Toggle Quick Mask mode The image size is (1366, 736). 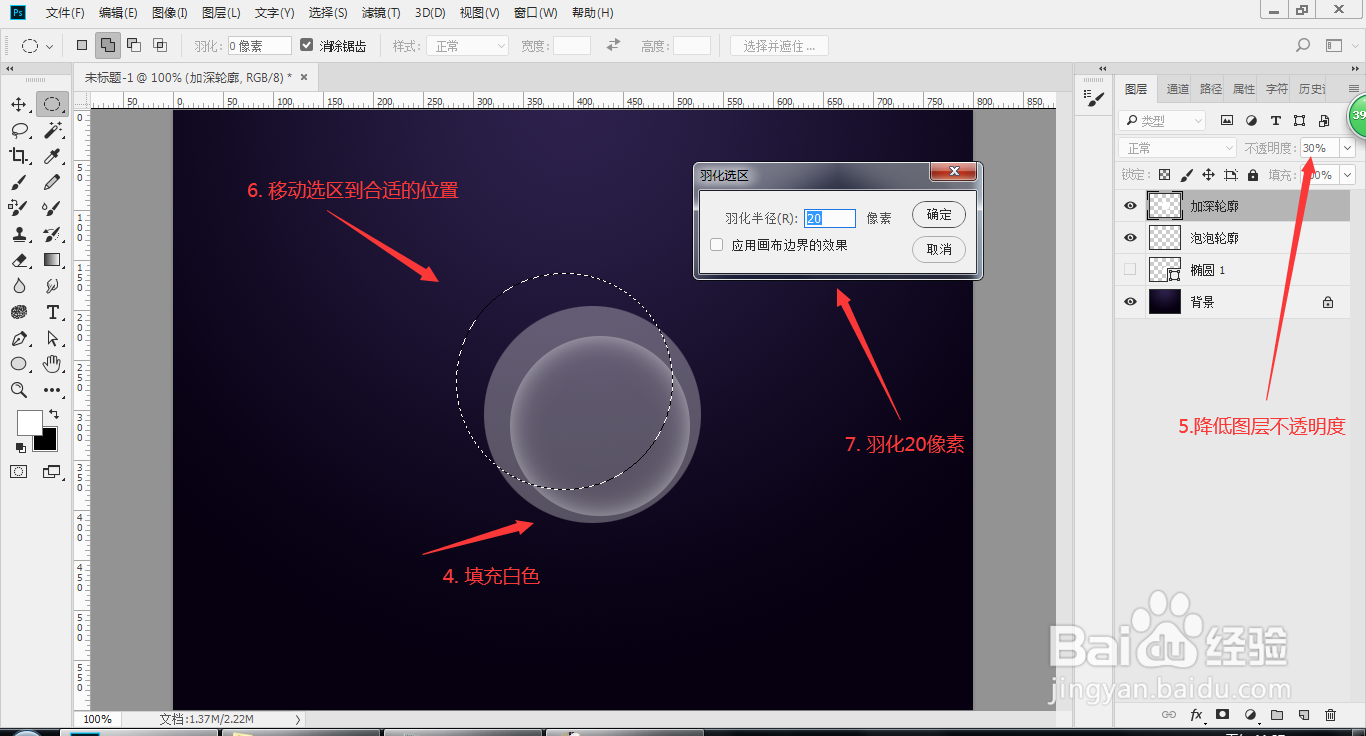tap(19, 472)
